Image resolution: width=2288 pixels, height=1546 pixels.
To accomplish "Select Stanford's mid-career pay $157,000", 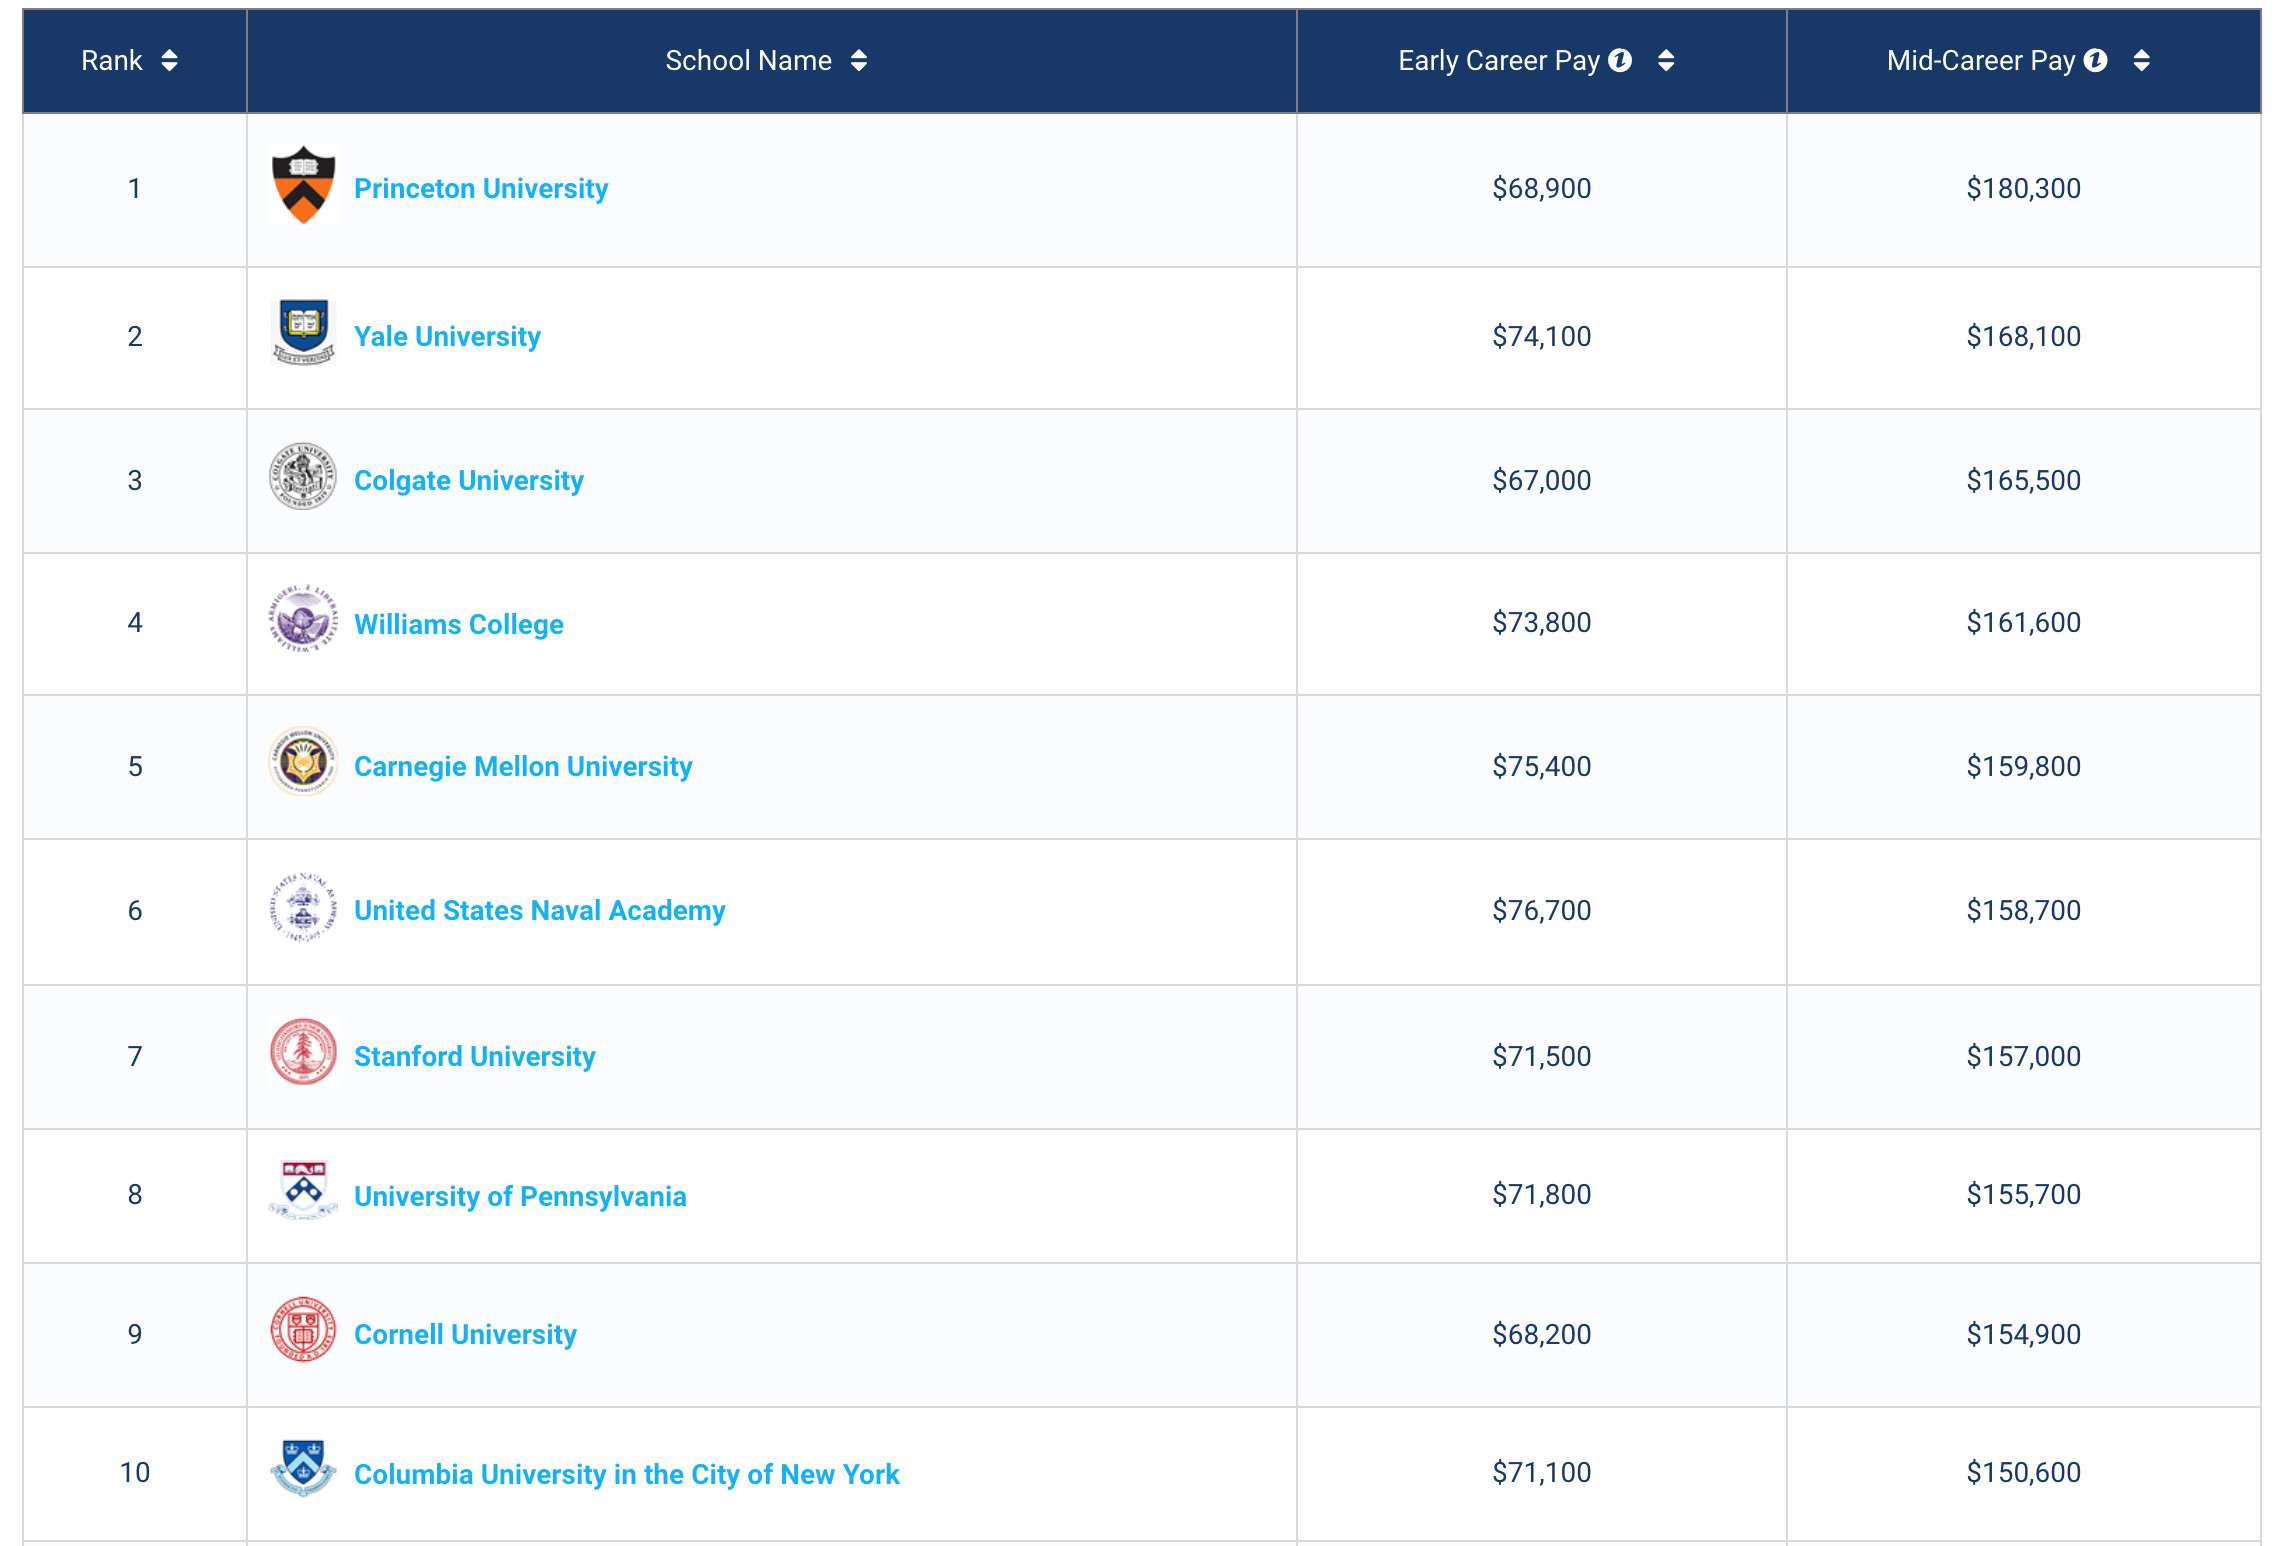I will pyautogui.click(x=2023, y=1056).
